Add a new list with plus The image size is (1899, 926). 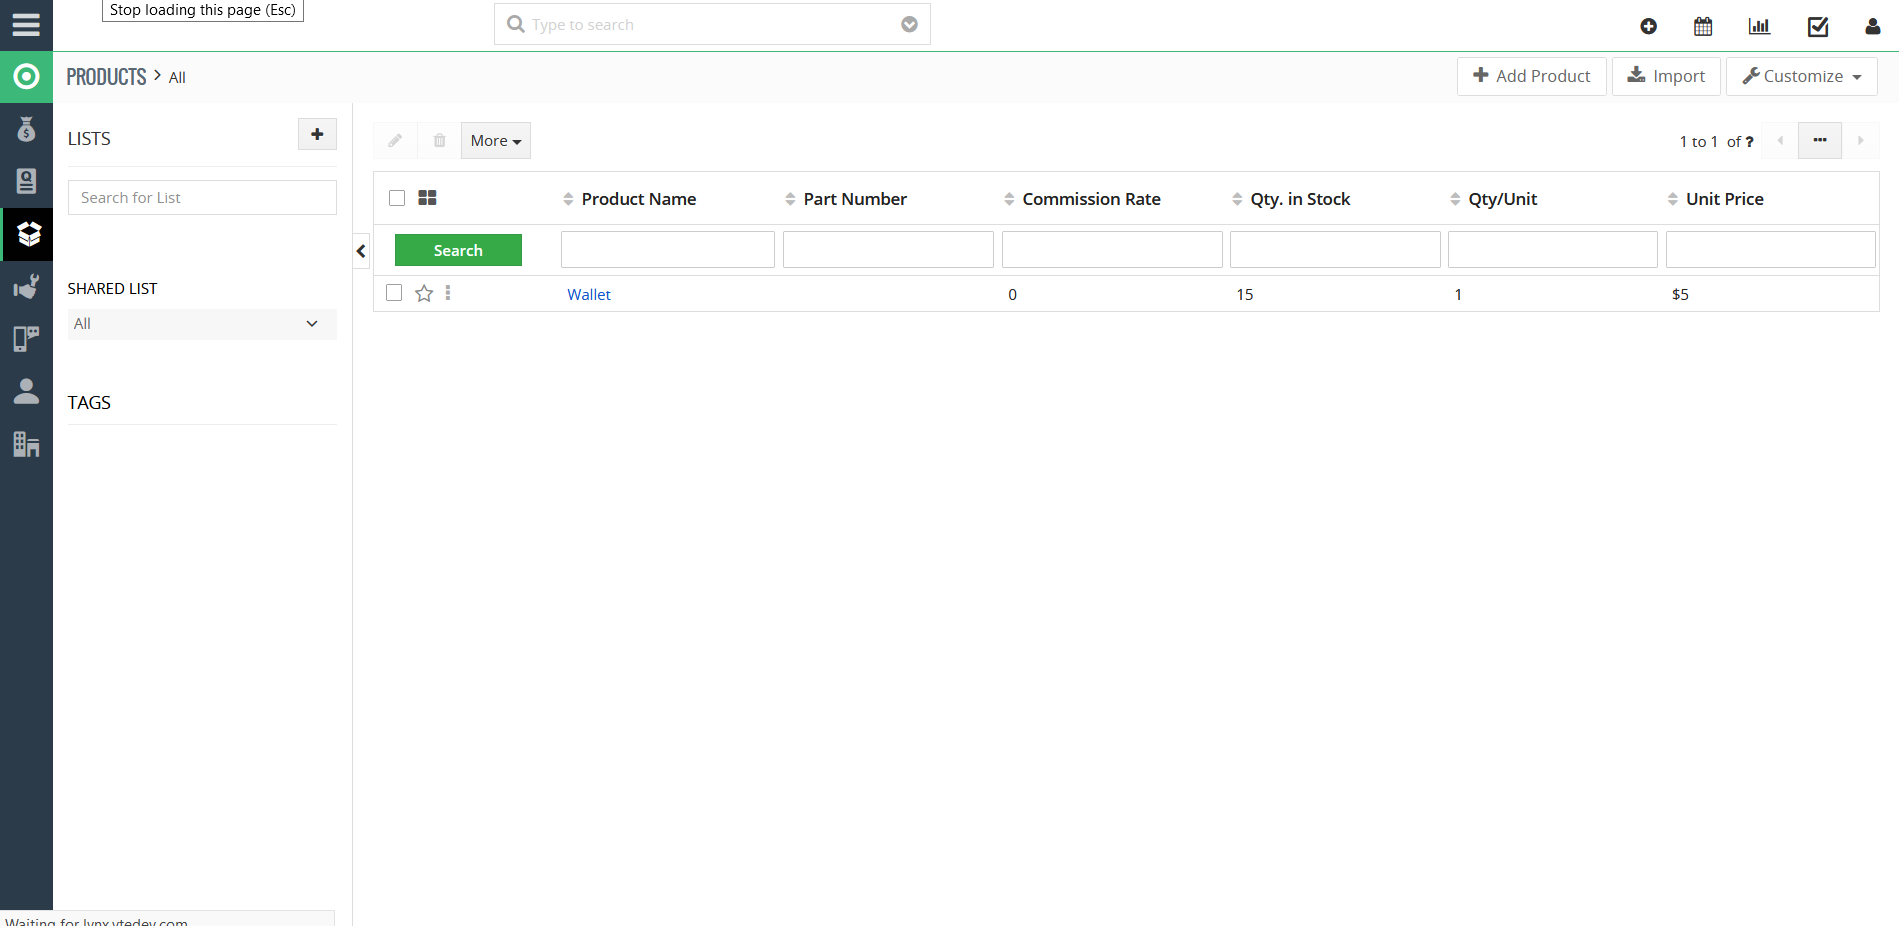click(317, 134)
